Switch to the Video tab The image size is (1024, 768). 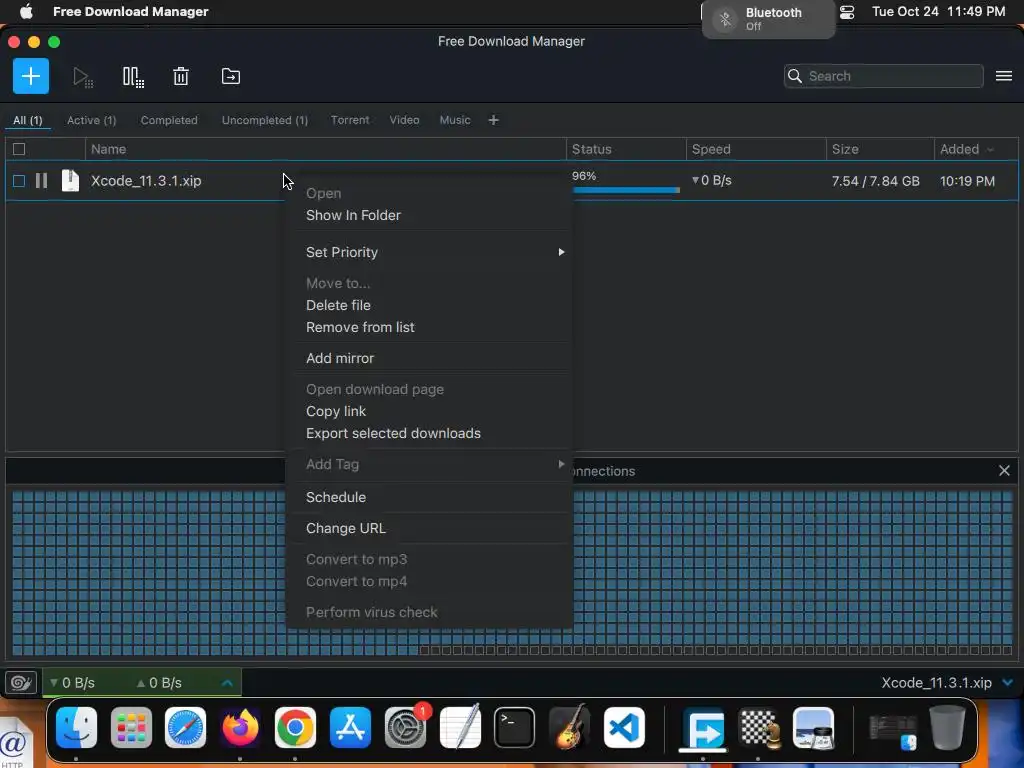[404, 120]
